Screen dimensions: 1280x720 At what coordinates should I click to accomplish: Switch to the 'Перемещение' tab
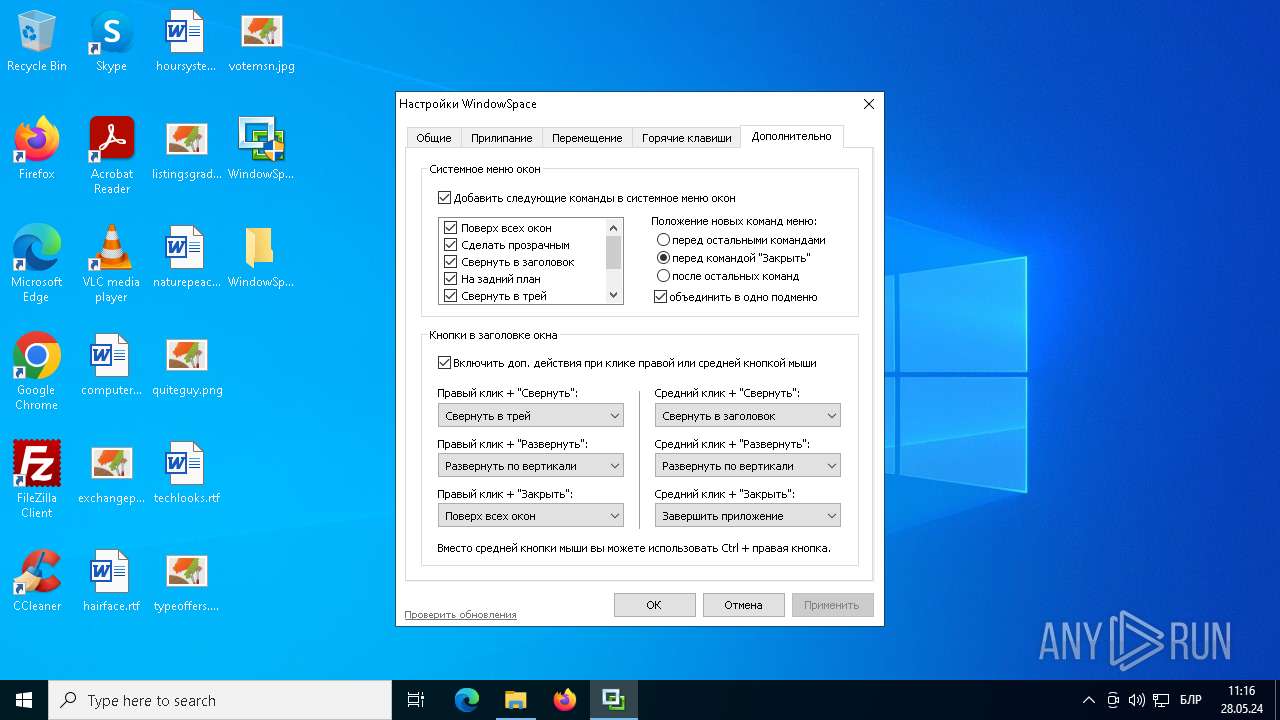(x=587, y=138)
